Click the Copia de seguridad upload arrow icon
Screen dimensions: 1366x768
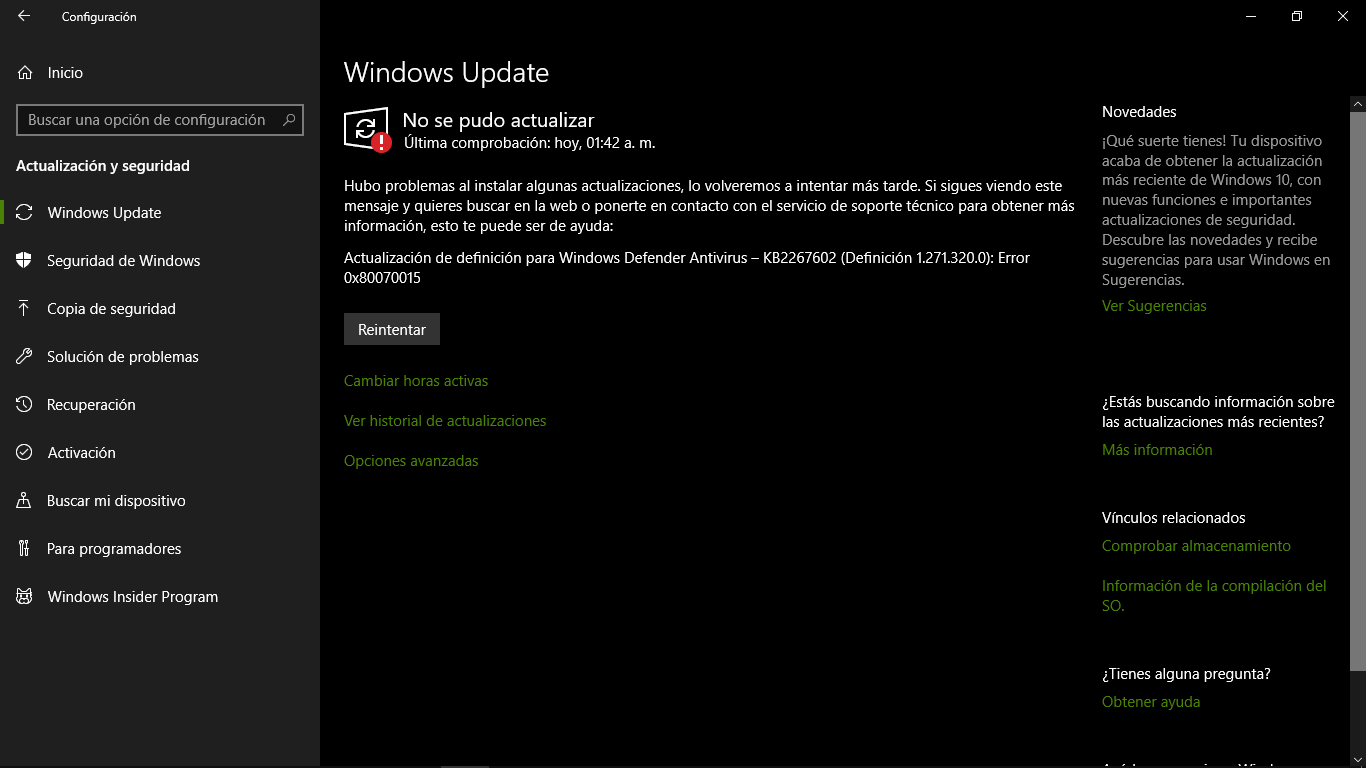(x=25, y=309)
